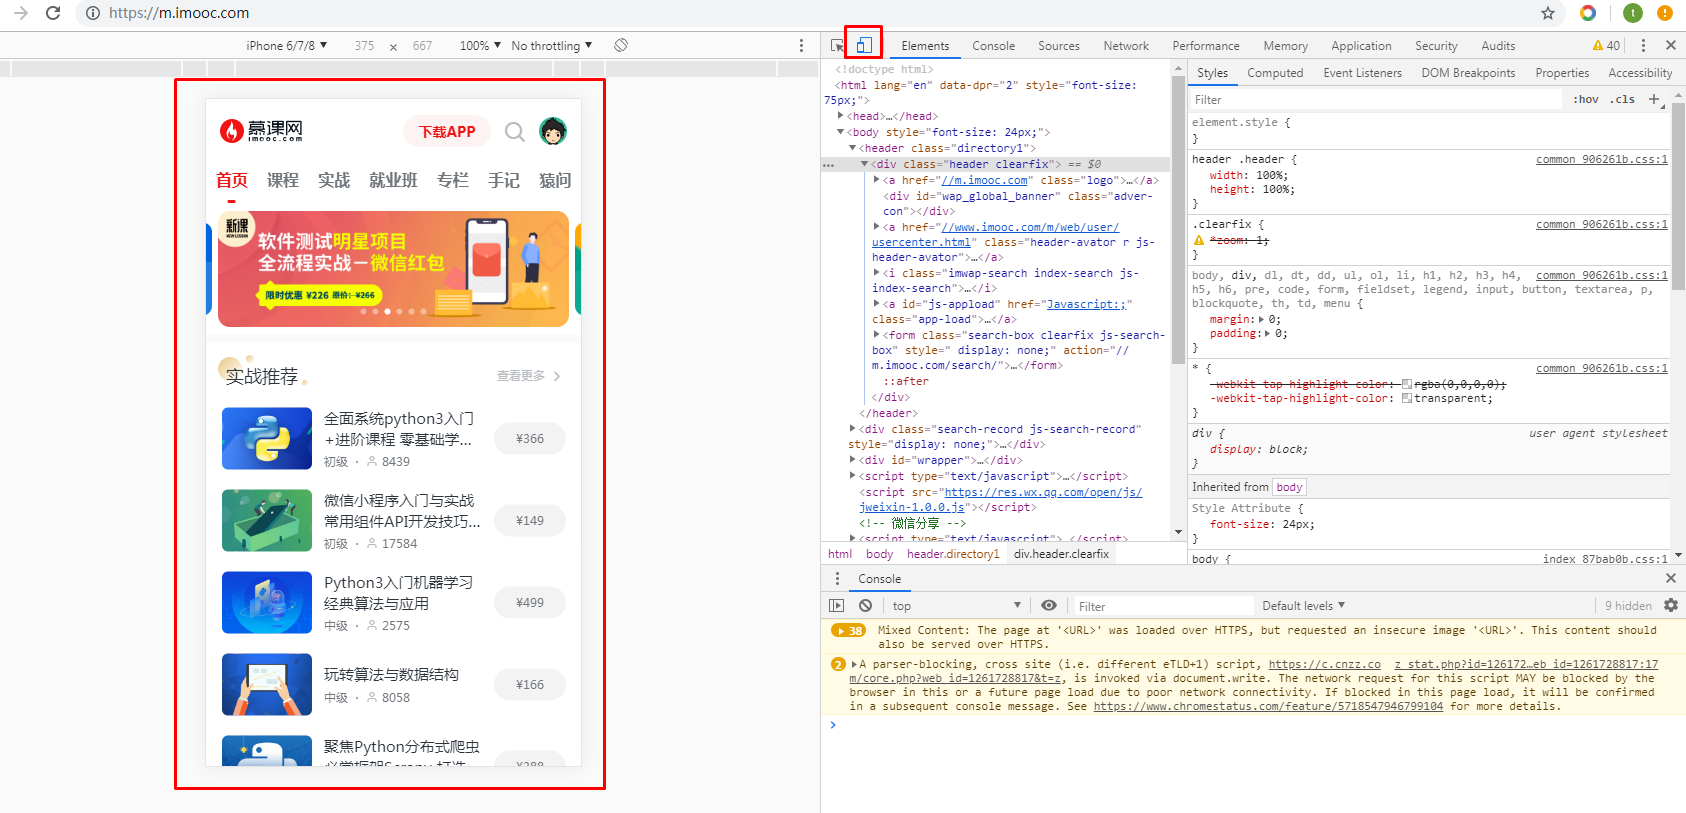The image size is (1686, 813).
Task: Bookmark this page with star icon
Action: pos(1548,13)
